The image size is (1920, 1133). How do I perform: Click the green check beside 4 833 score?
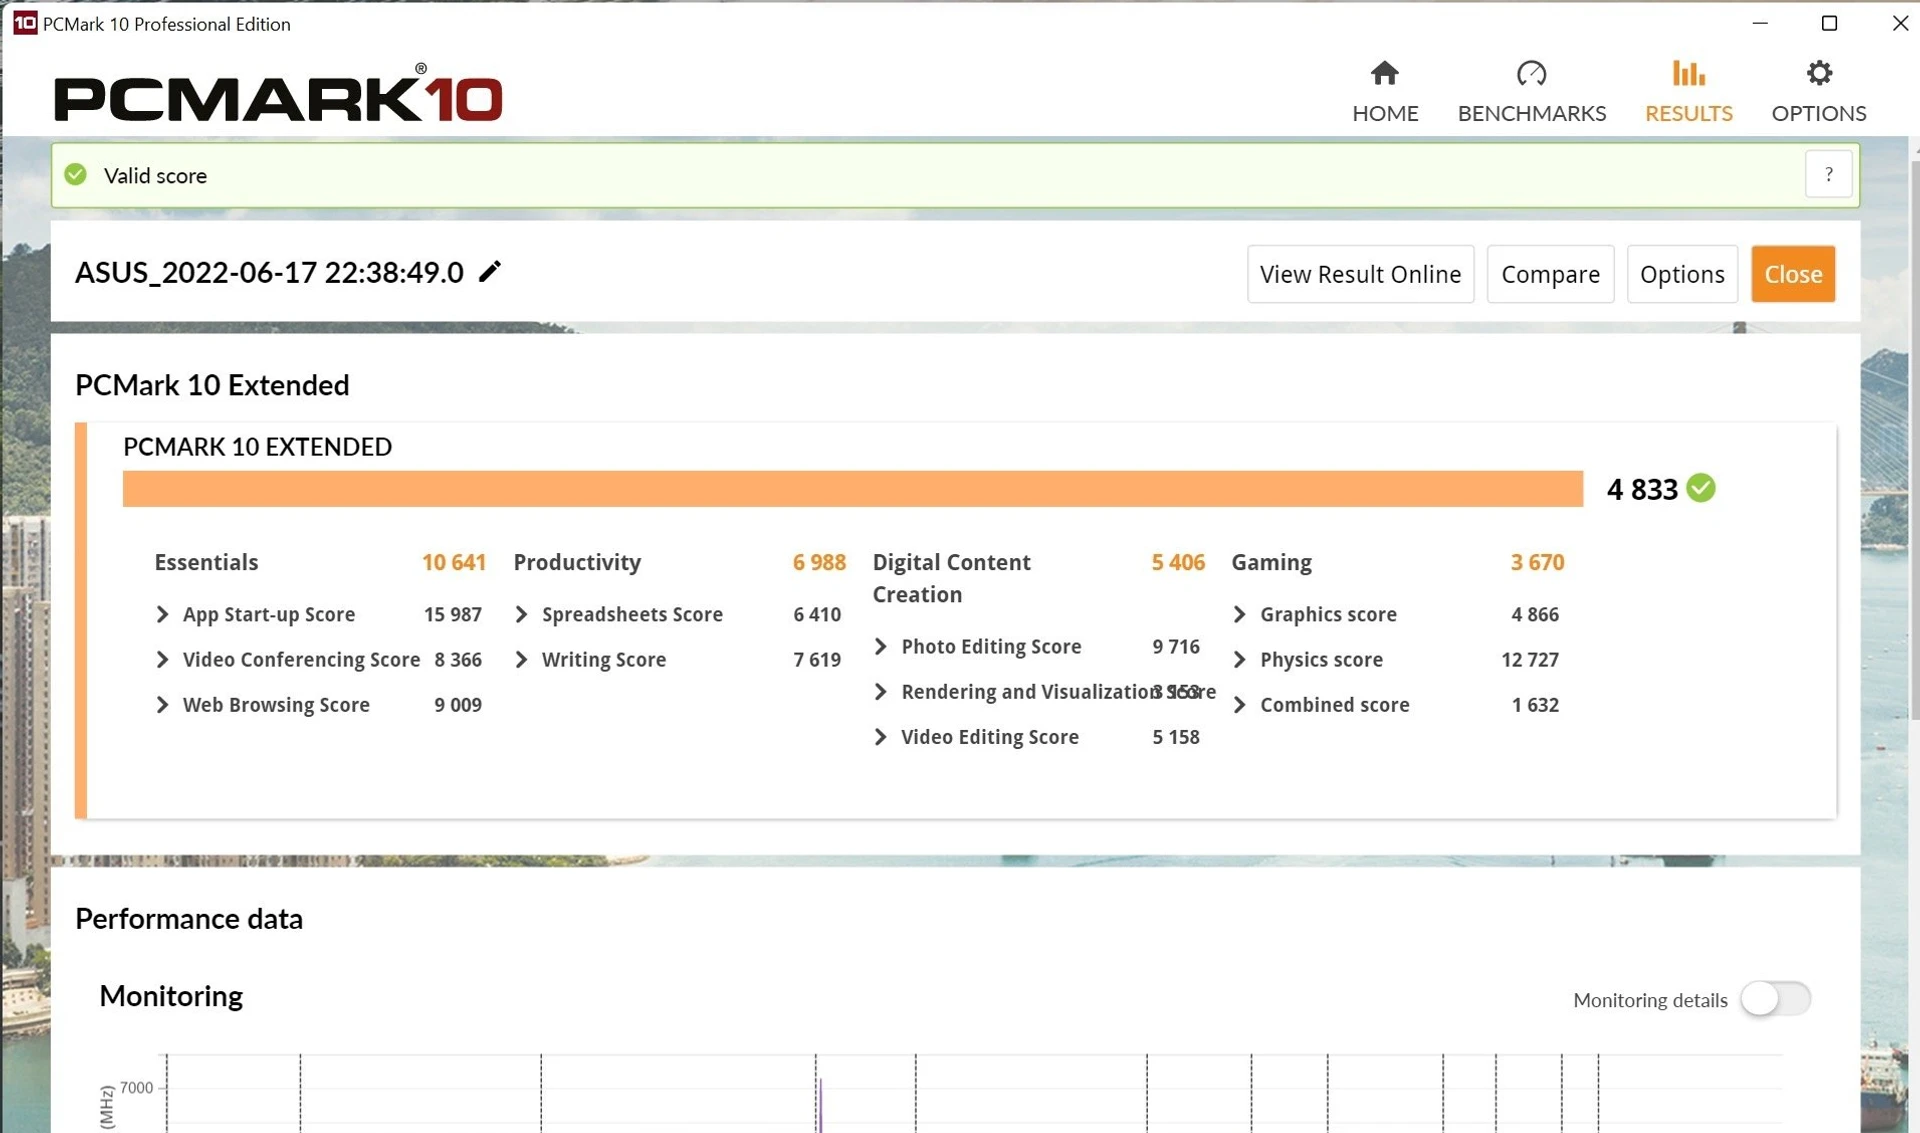[x=1701, y=488]
